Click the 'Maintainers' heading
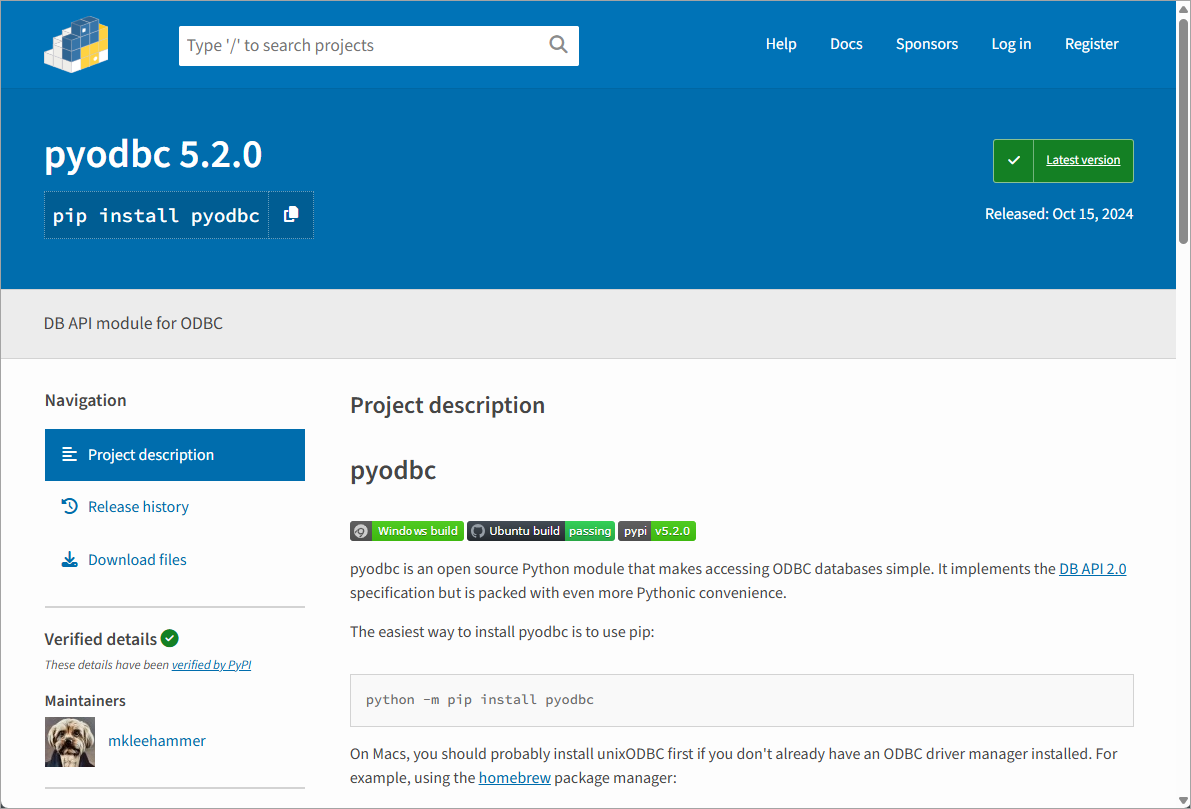 85,701
